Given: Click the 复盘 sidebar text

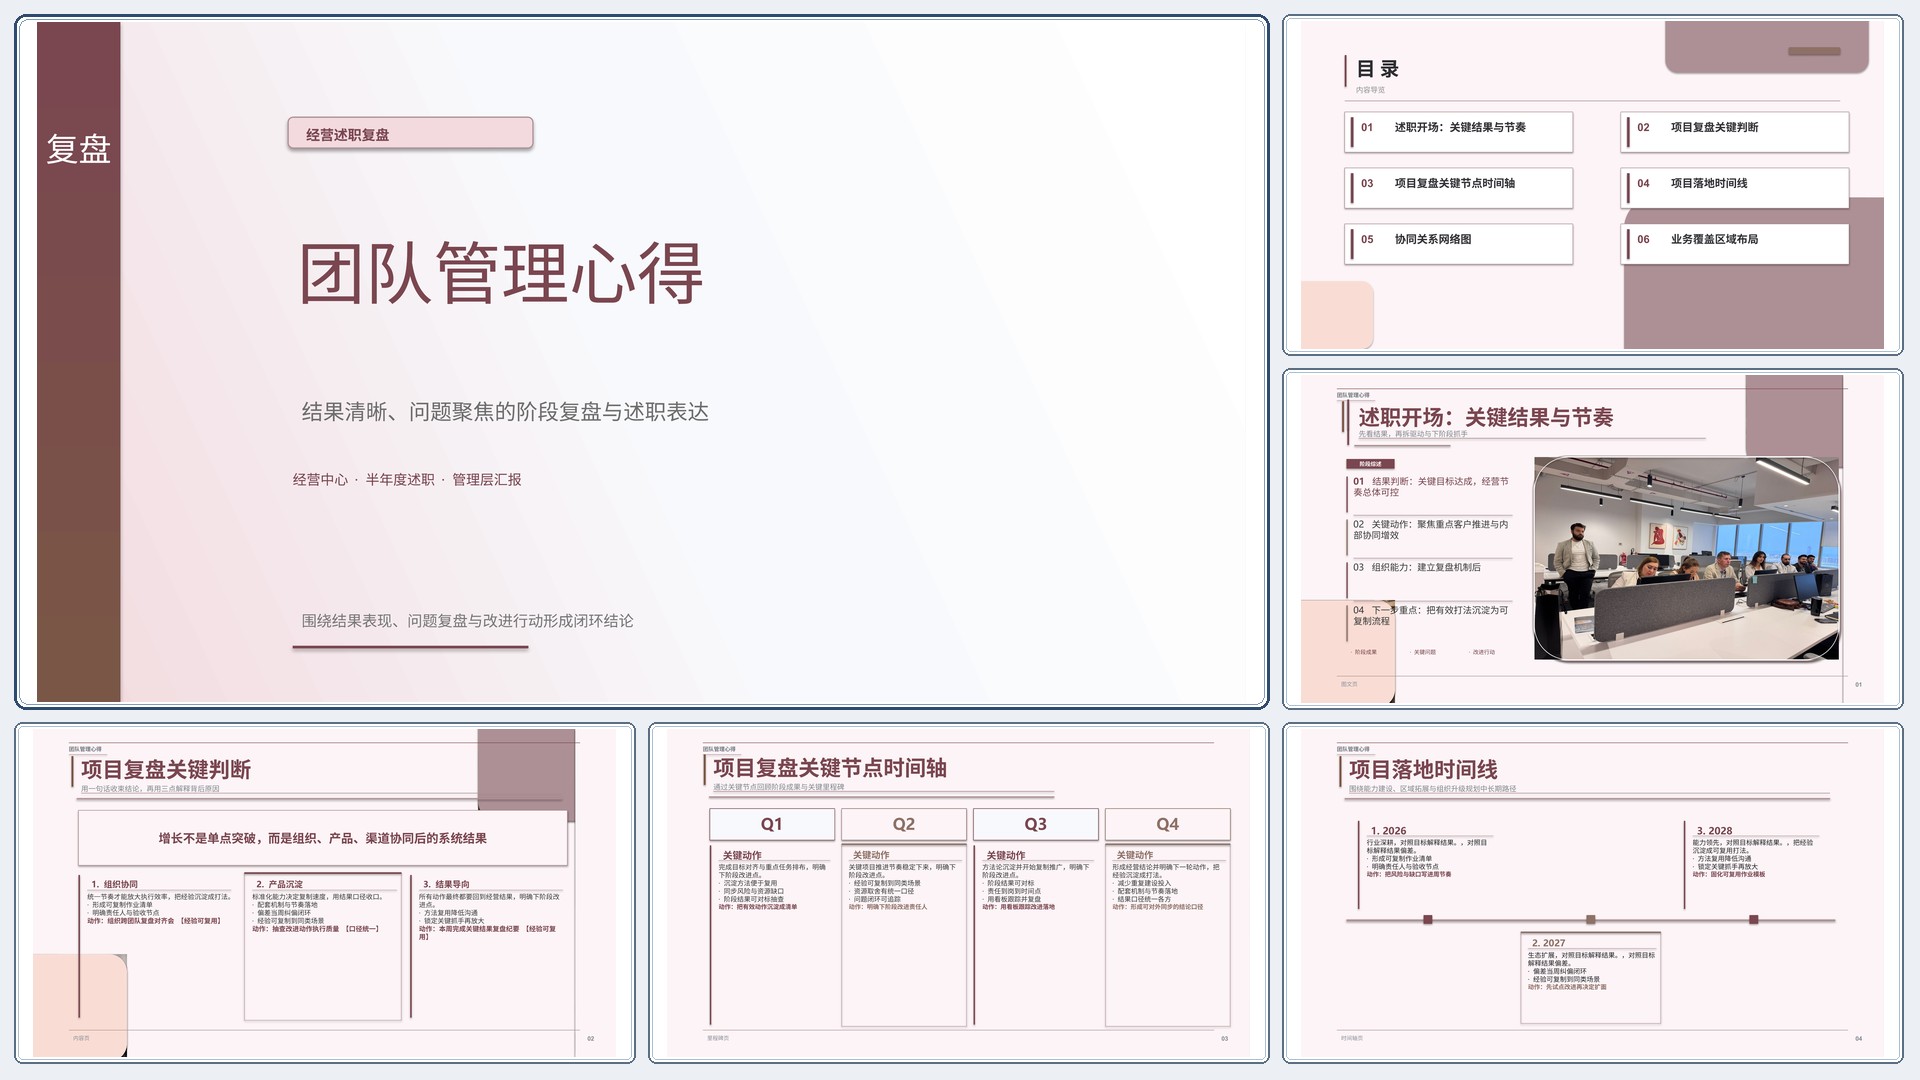Looking at the screenshot, I should click(78, 150).
